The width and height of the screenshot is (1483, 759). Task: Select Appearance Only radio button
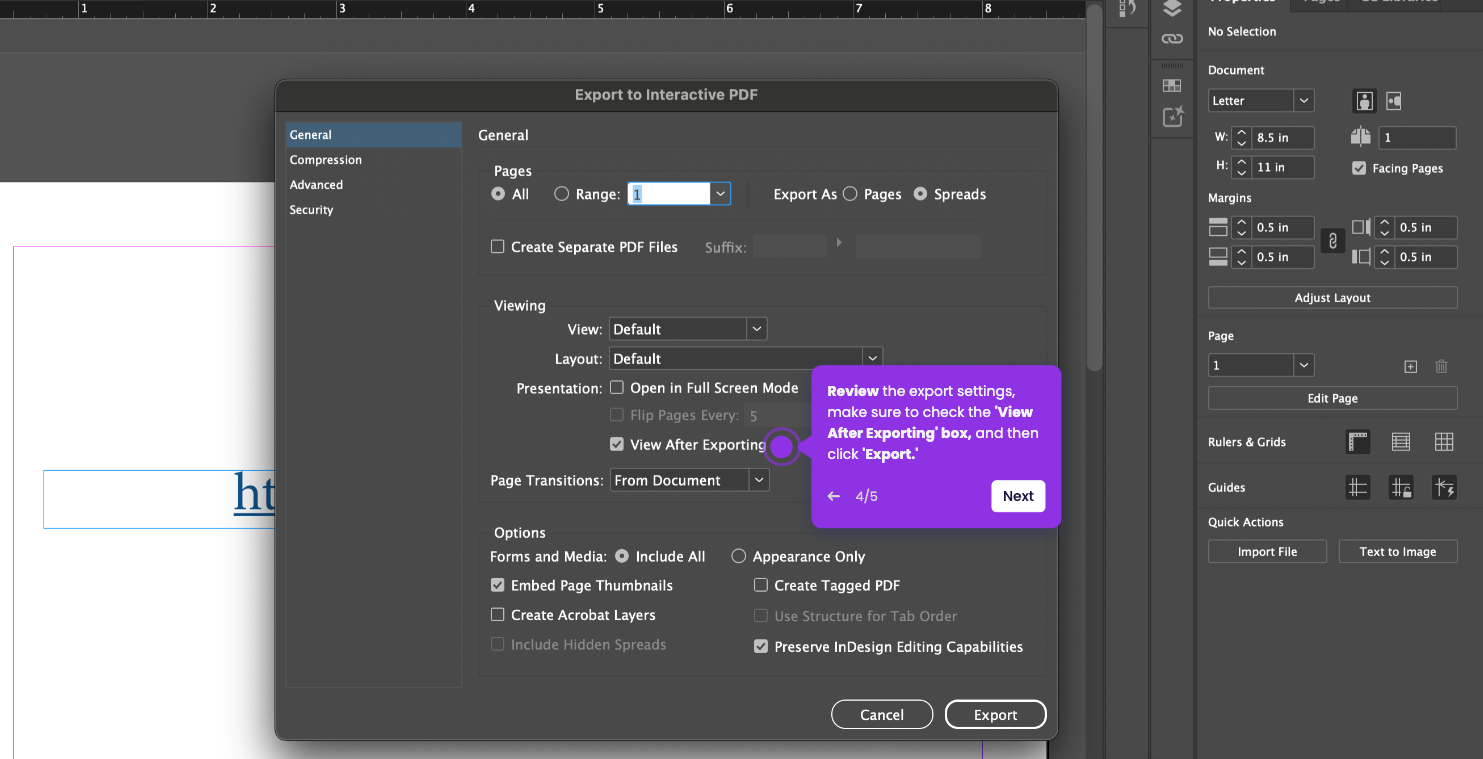(x=739, y=556)
